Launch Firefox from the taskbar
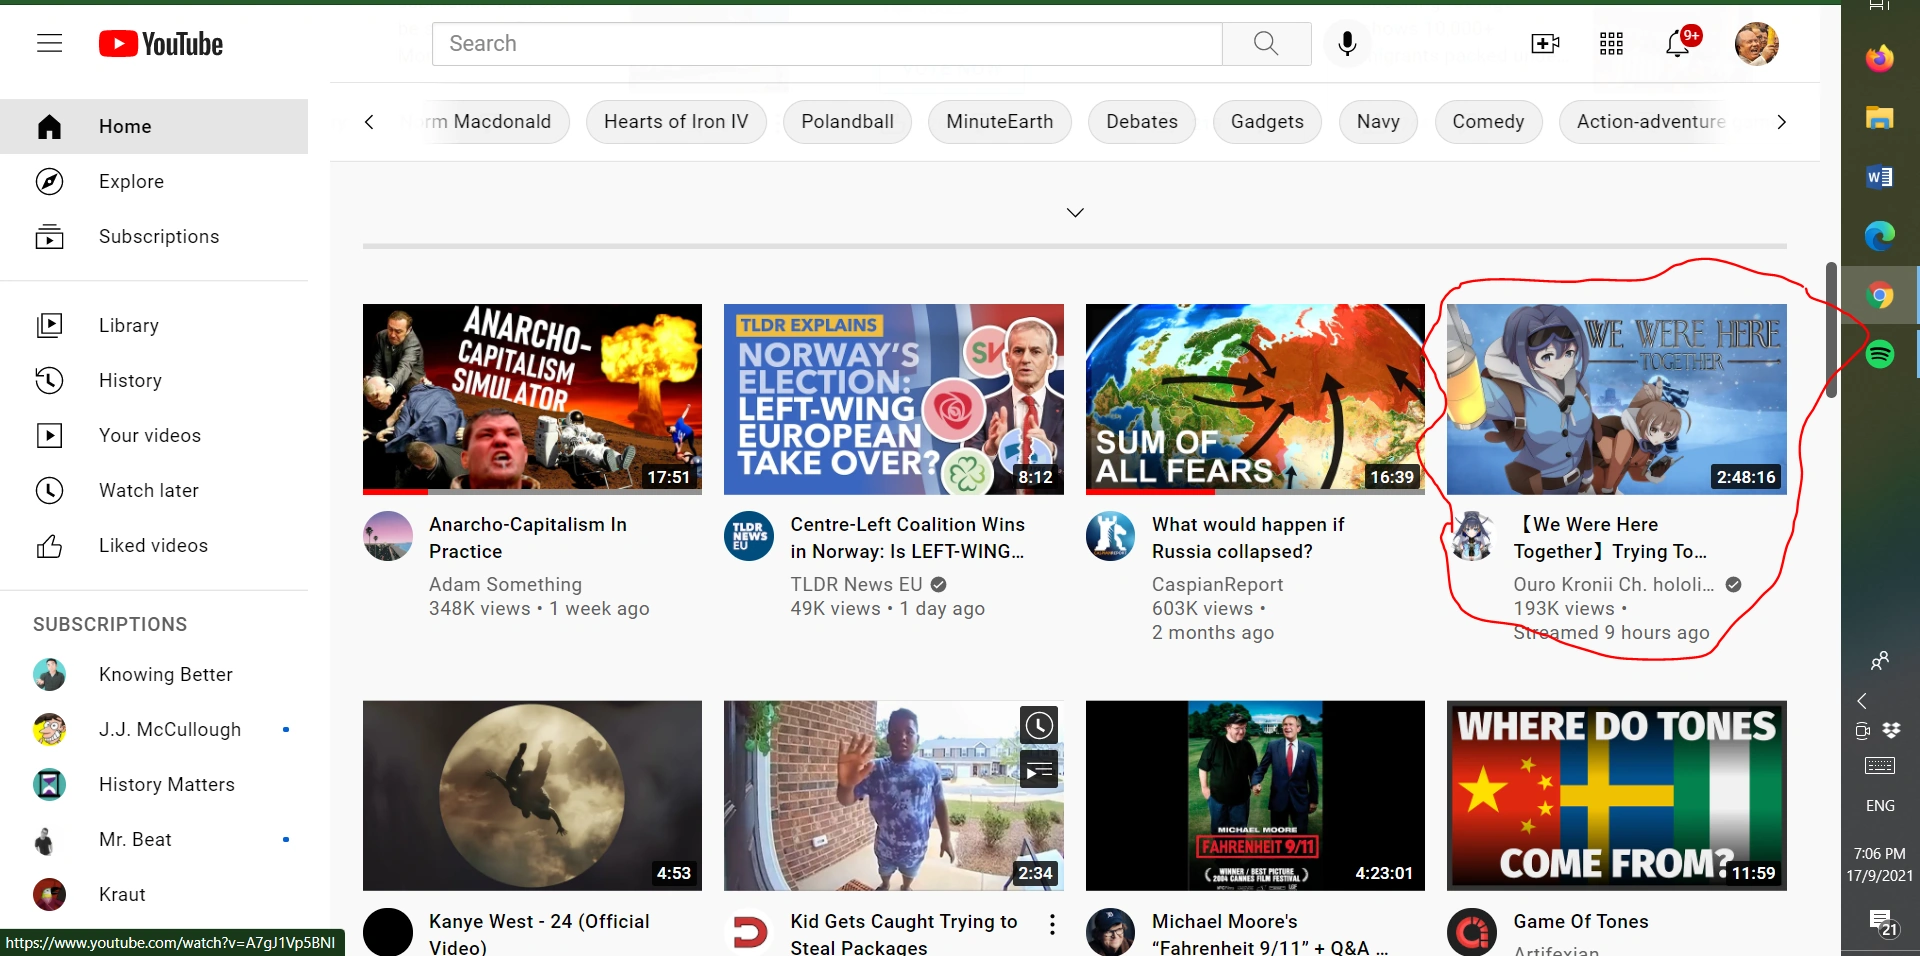Screen dimensions: 1920x956 tap(1880, 57)
